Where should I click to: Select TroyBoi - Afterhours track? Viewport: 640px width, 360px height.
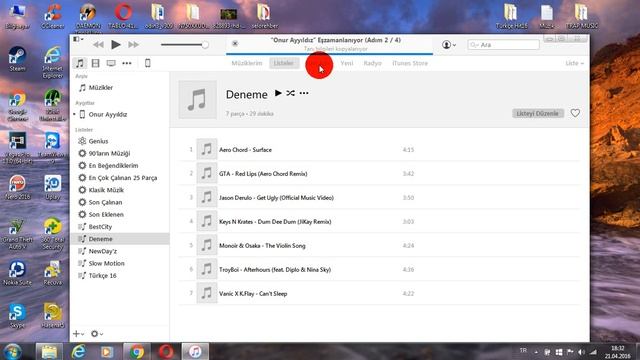click(379, 269)
